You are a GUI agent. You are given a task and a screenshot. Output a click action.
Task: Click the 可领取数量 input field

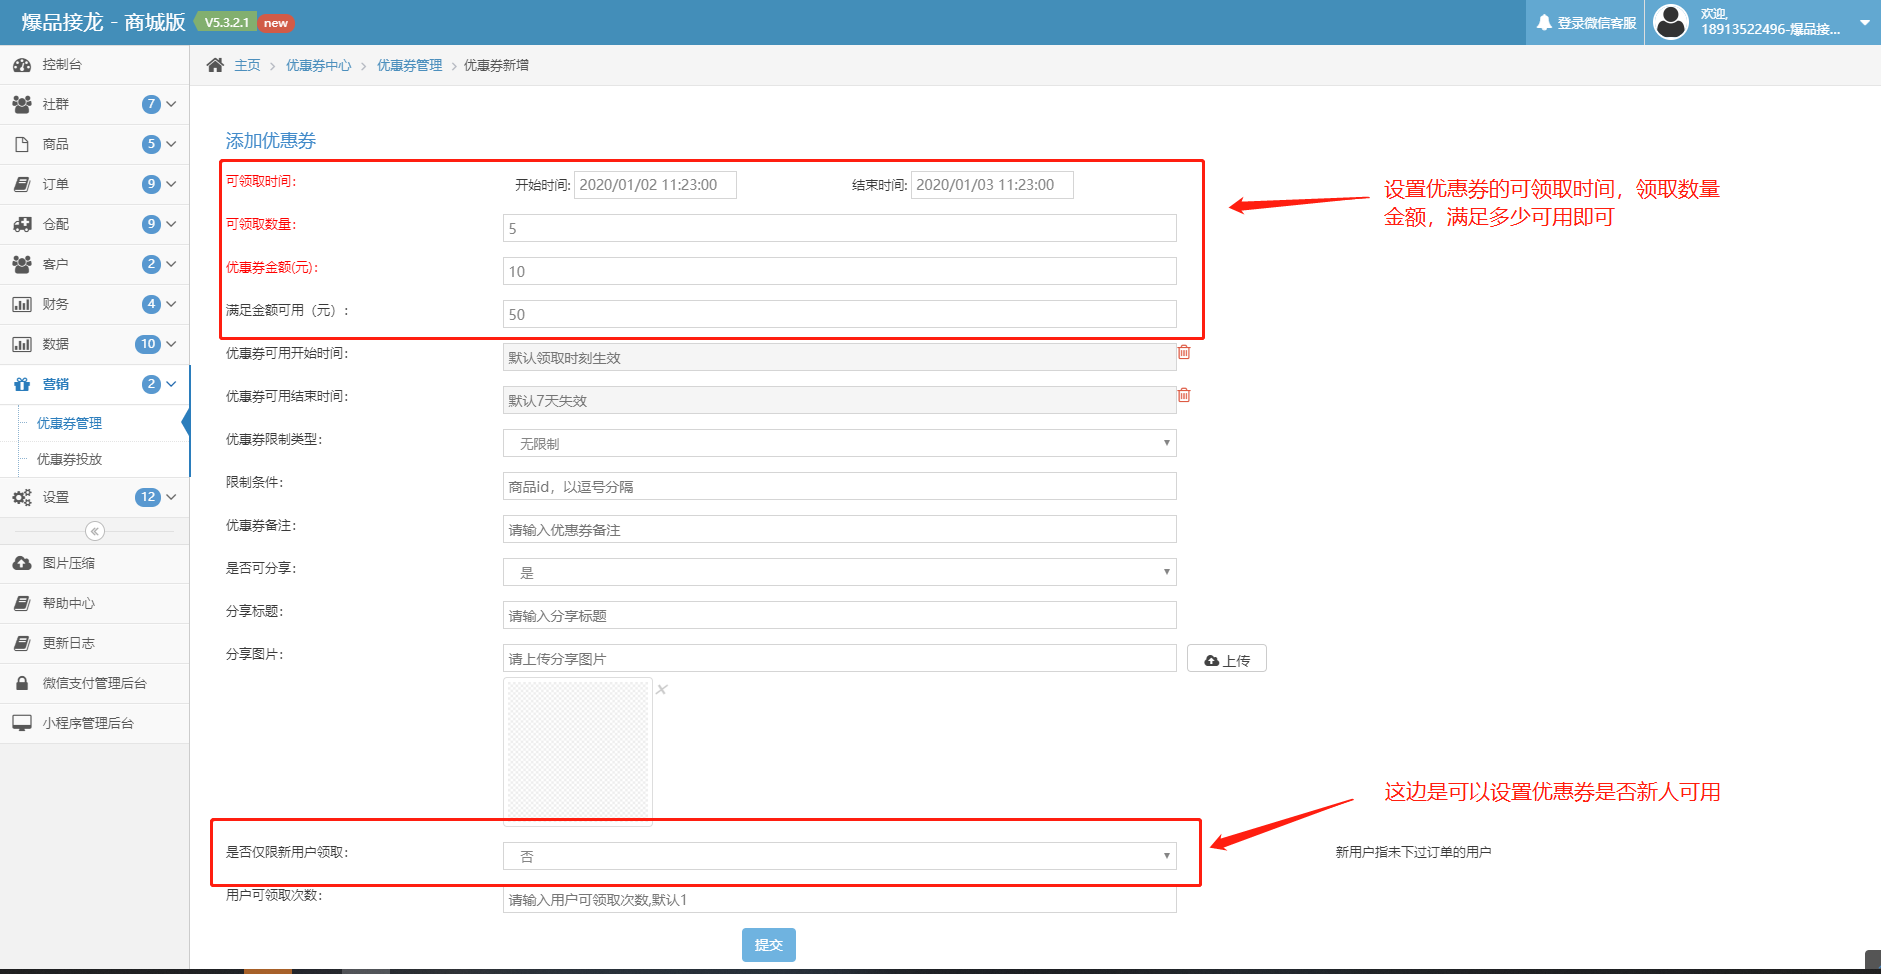click(839, 228)
